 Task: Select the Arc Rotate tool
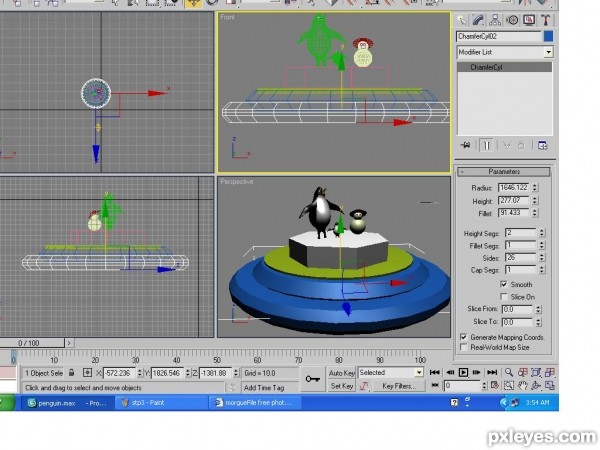tap(536, 385)
